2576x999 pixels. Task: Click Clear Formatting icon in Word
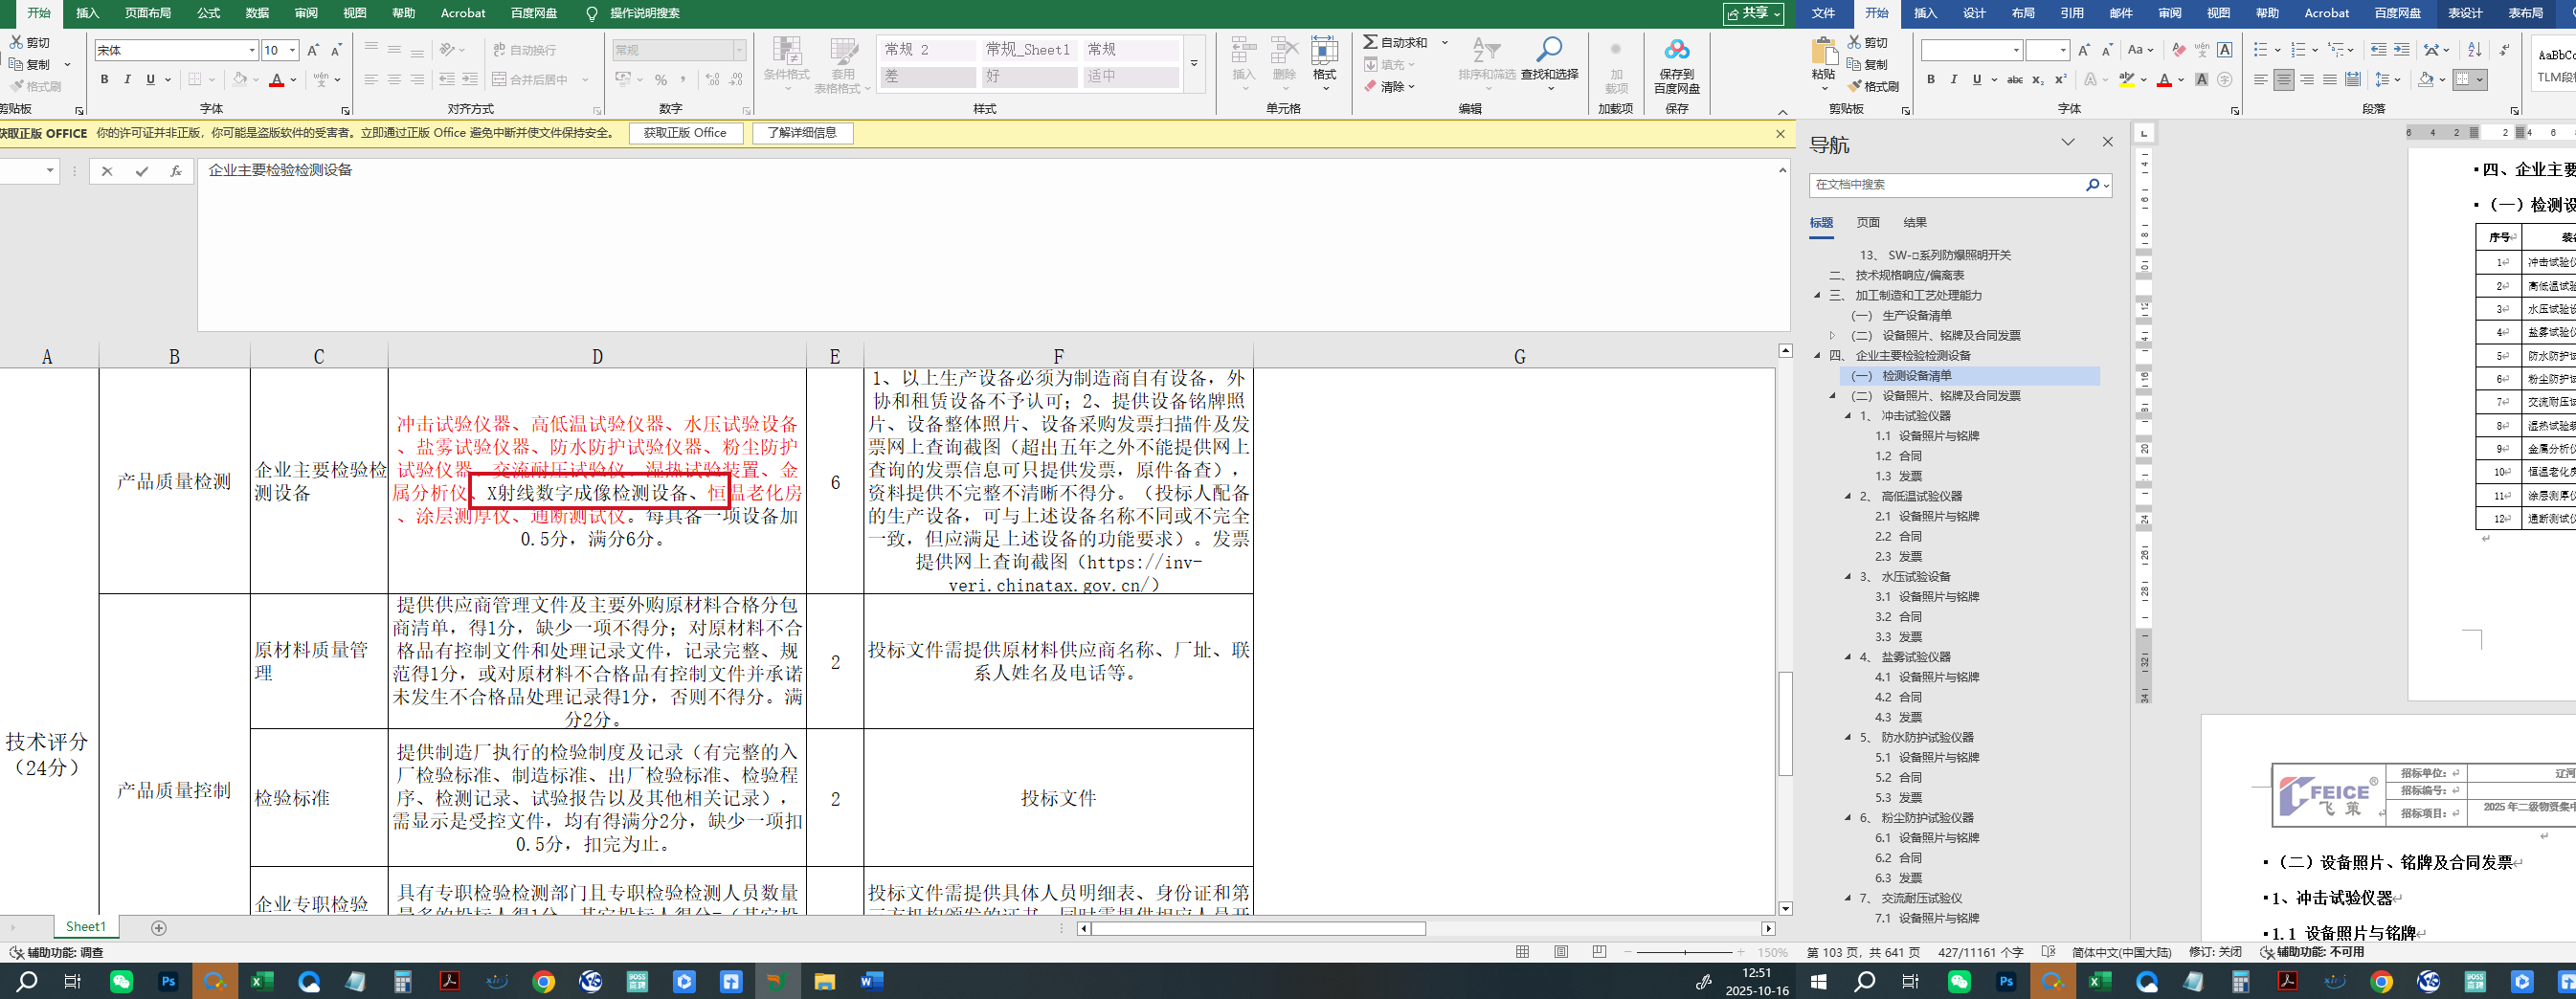click(2177, 50)
